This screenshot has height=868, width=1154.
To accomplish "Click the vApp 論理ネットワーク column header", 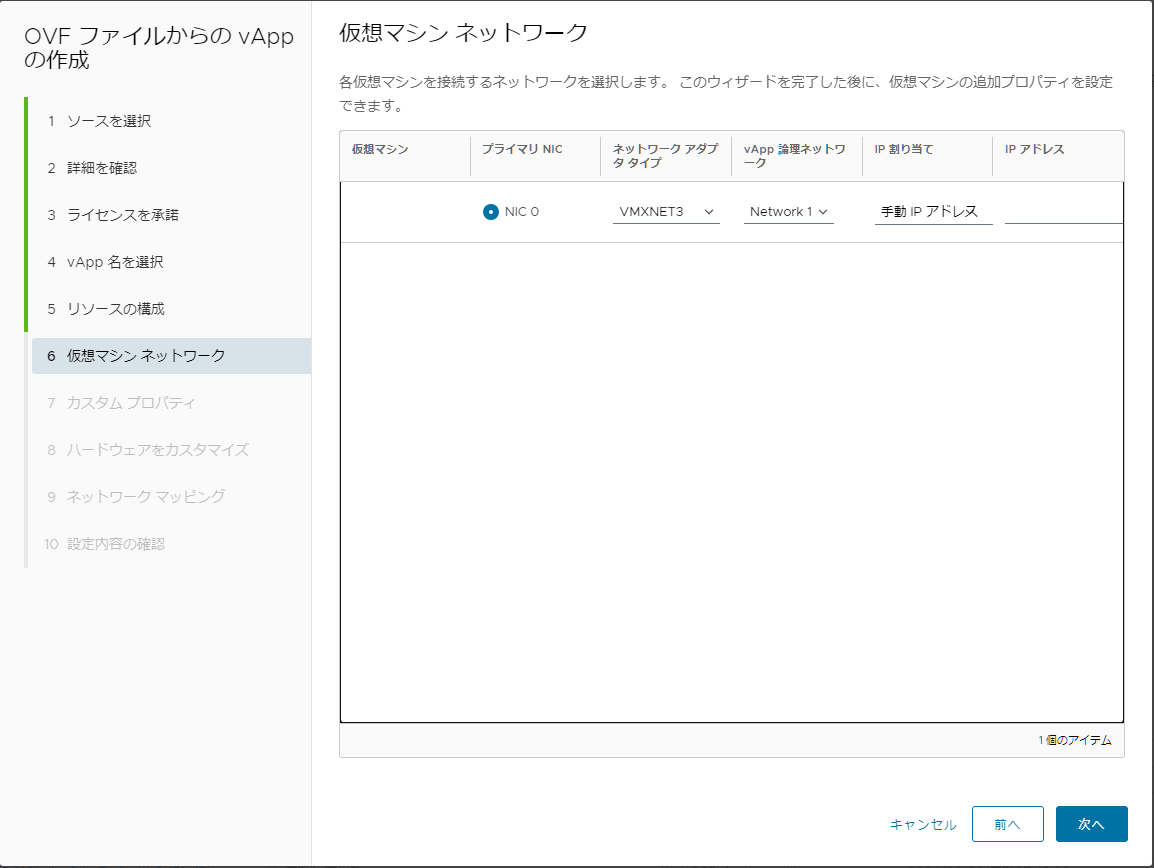I will tap(795, 156).
